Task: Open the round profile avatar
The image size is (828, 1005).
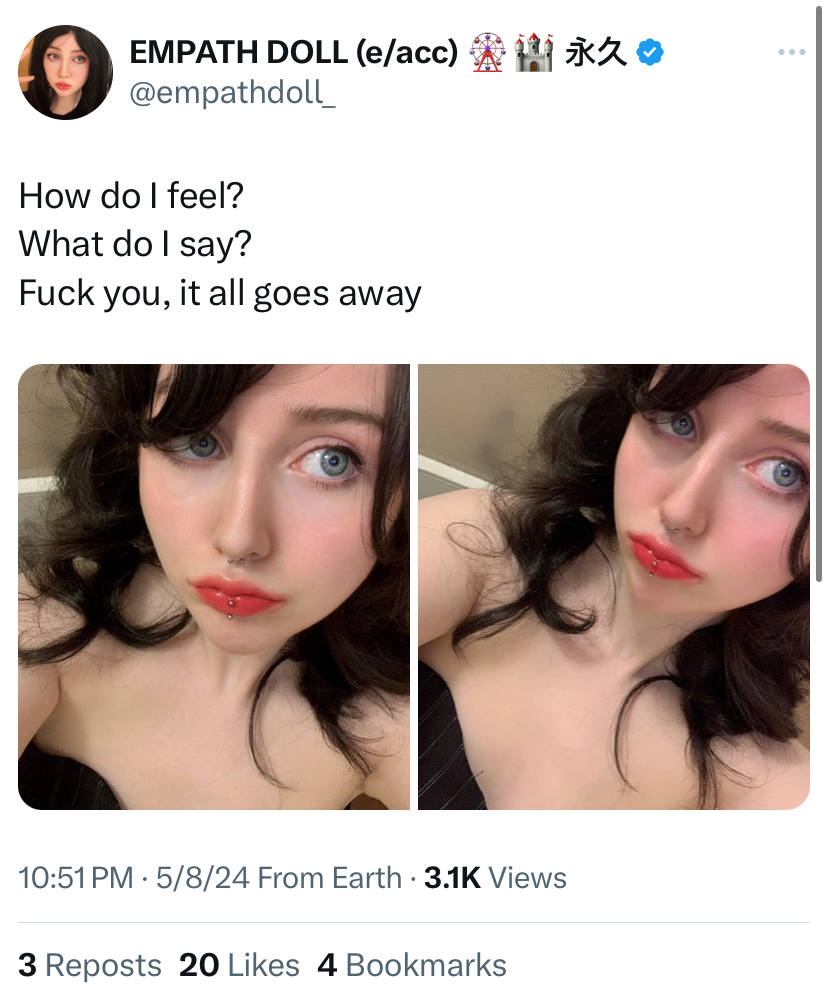Action: tap(65, 72)
